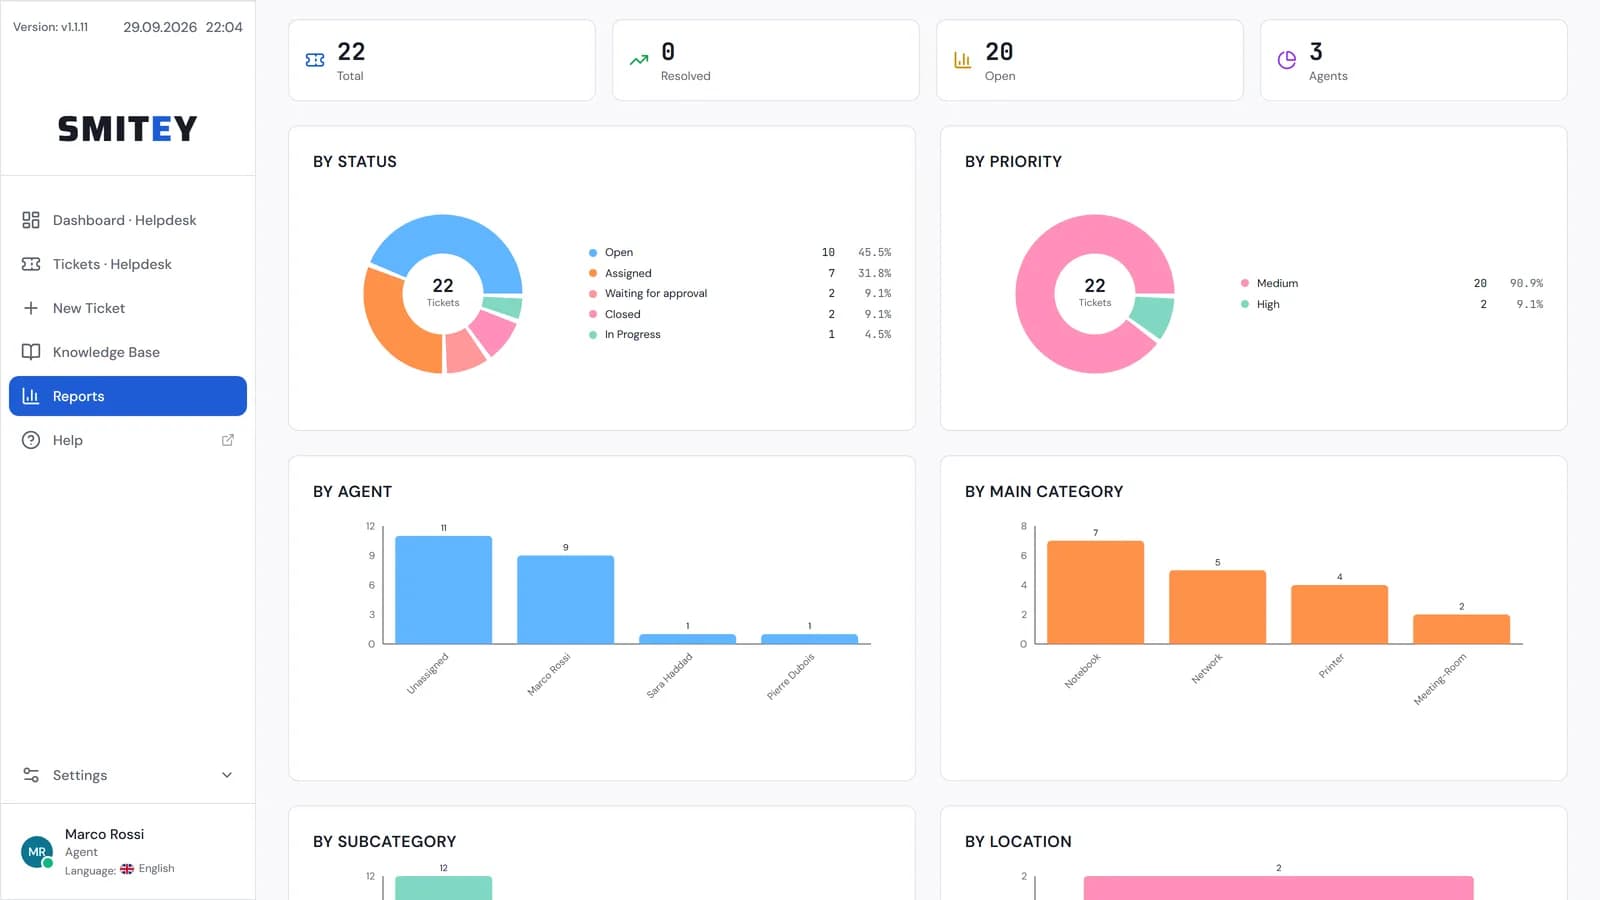The height and width of the screenshot is (900, 1600).
Task: Click the SMITEY logo
Action: click(x=127, y=129)
